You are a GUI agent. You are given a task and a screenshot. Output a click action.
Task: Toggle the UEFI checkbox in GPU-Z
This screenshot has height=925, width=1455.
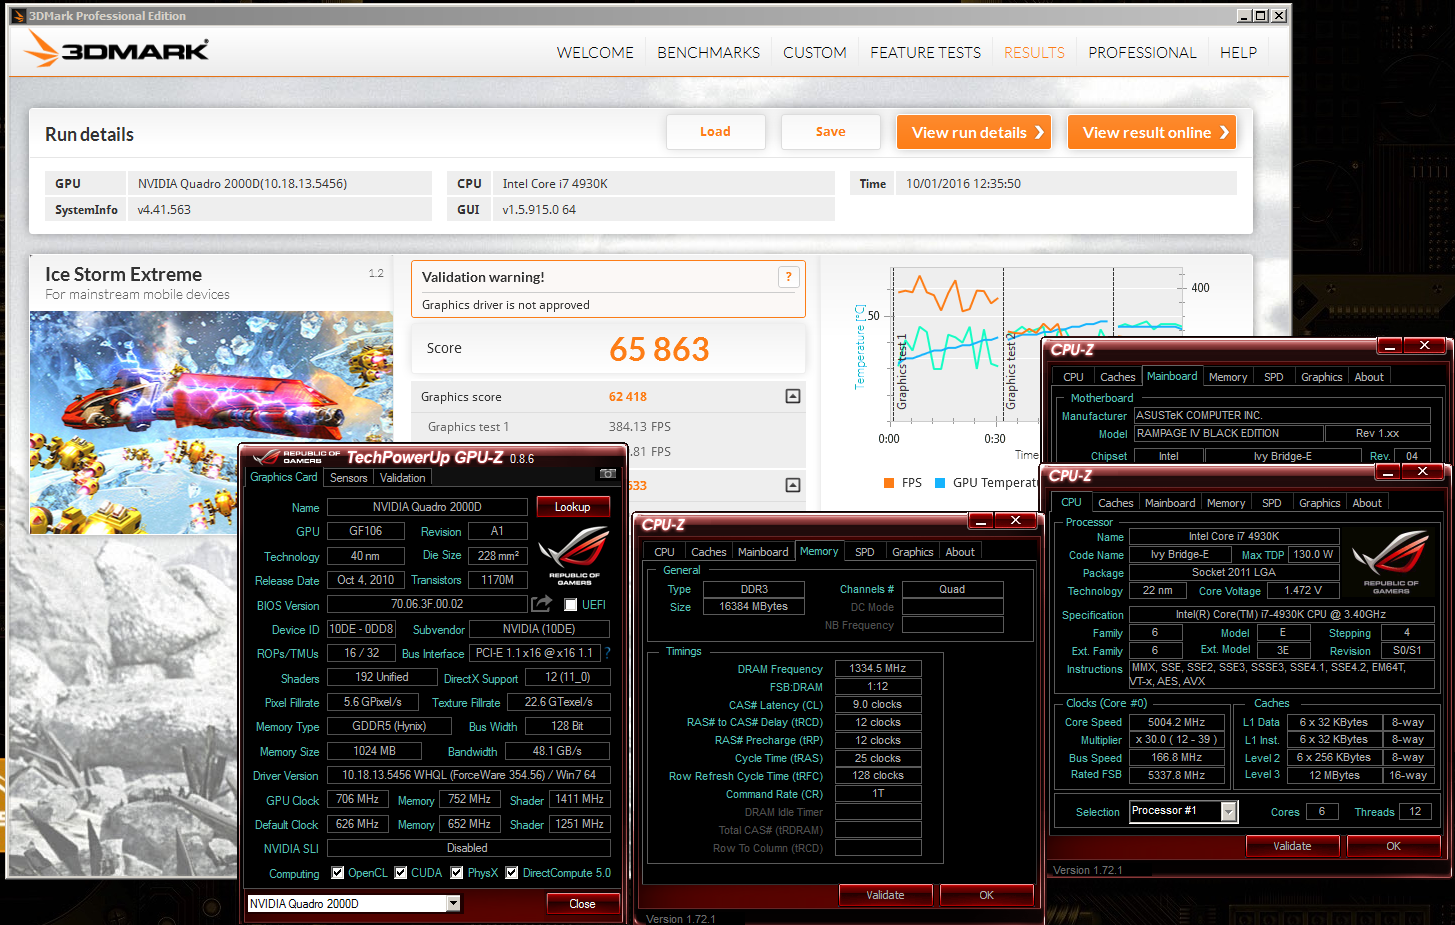pyautogui.click(x=570, y=604)
